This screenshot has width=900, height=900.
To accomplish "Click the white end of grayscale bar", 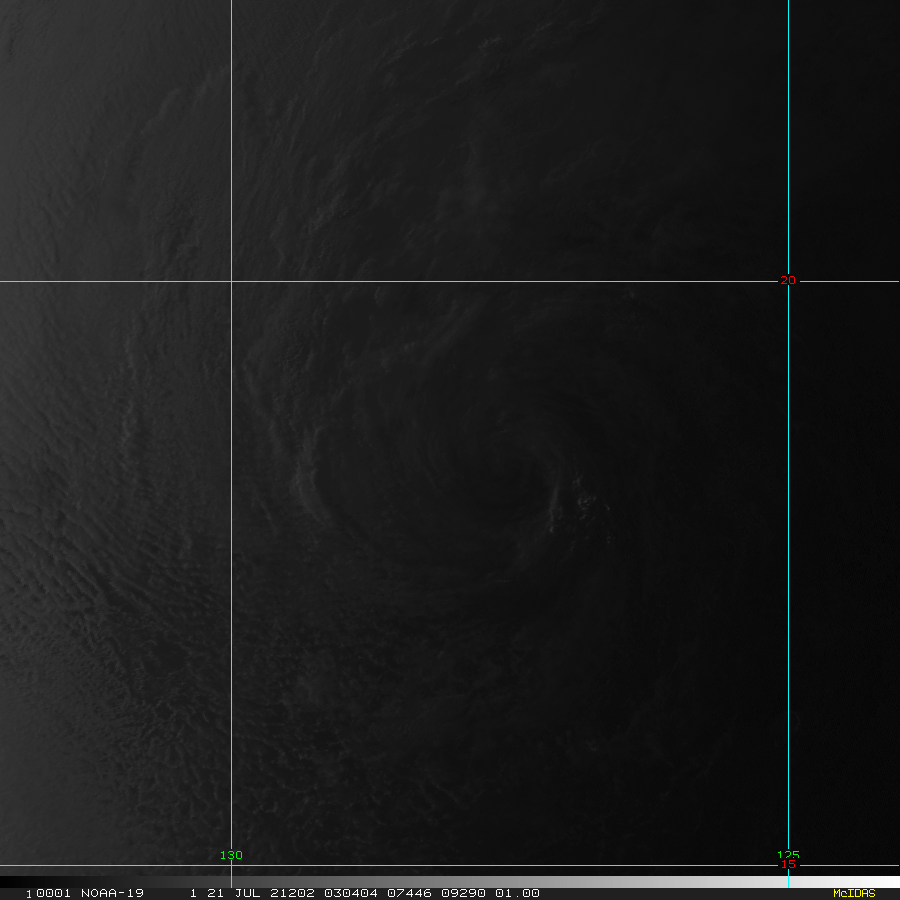I will [x=880, y=882].
